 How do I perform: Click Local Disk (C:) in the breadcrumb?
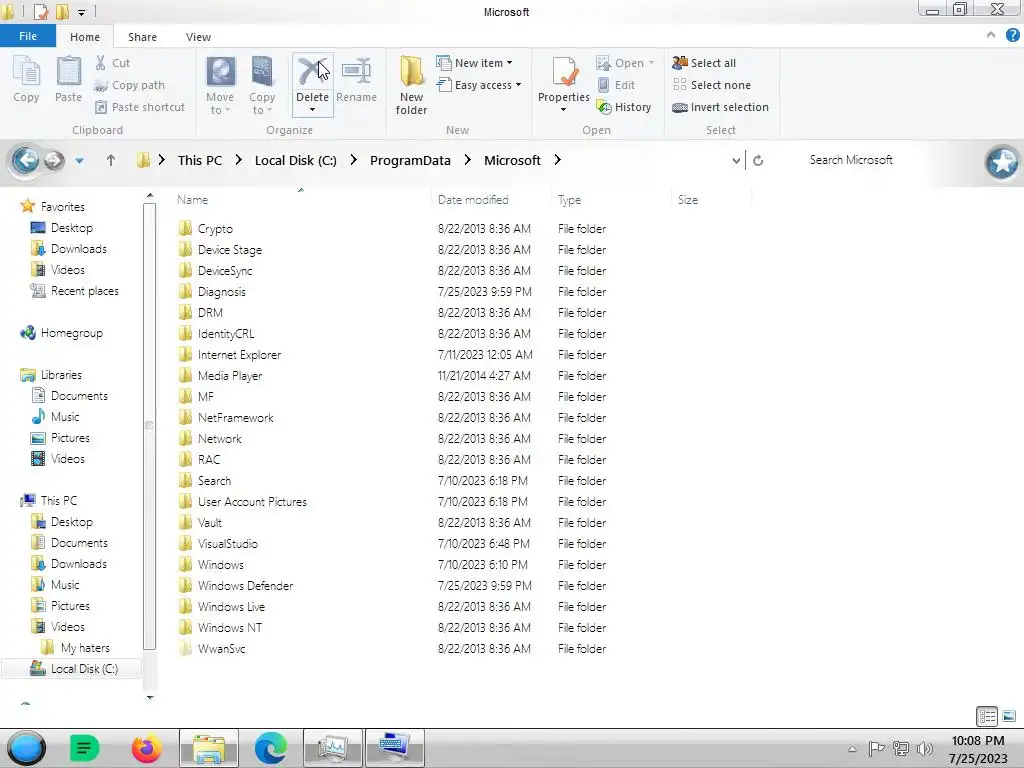296,160
